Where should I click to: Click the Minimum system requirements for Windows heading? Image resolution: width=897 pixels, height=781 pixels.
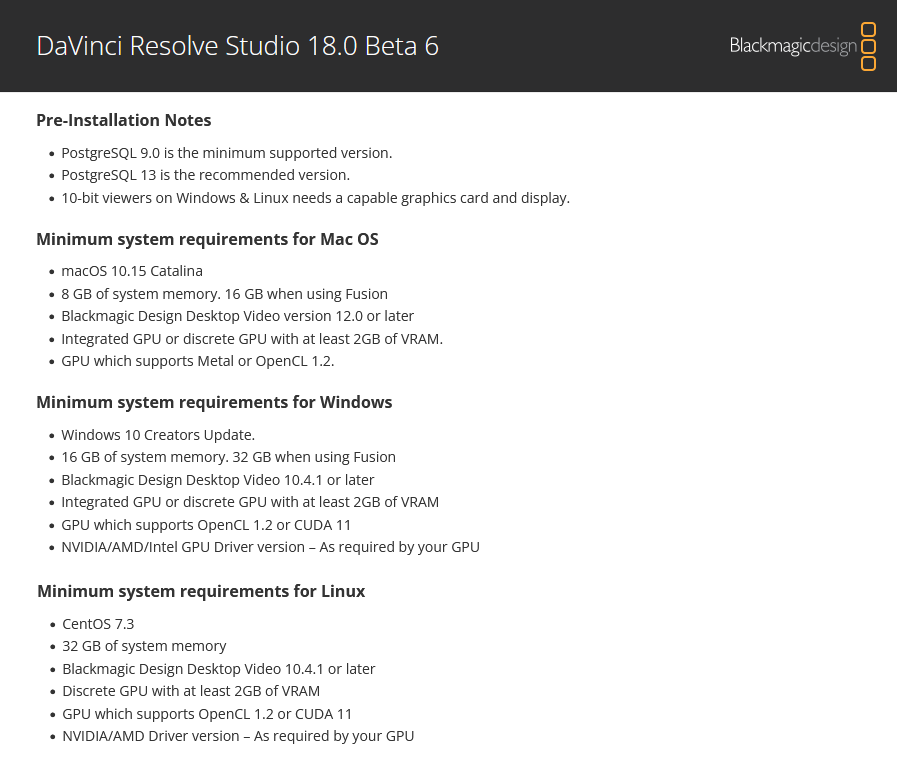[214, 402]
